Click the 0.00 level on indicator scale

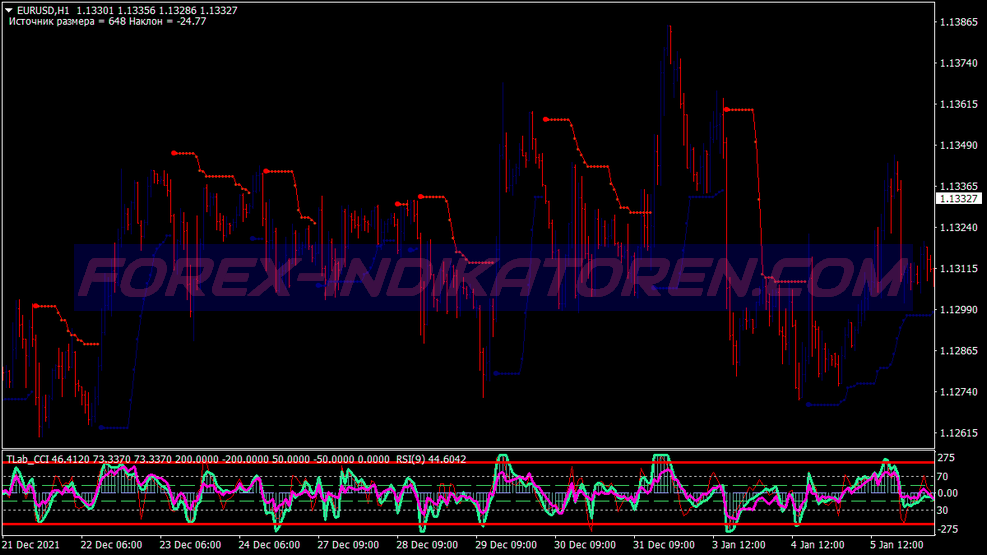pos(947,493)
